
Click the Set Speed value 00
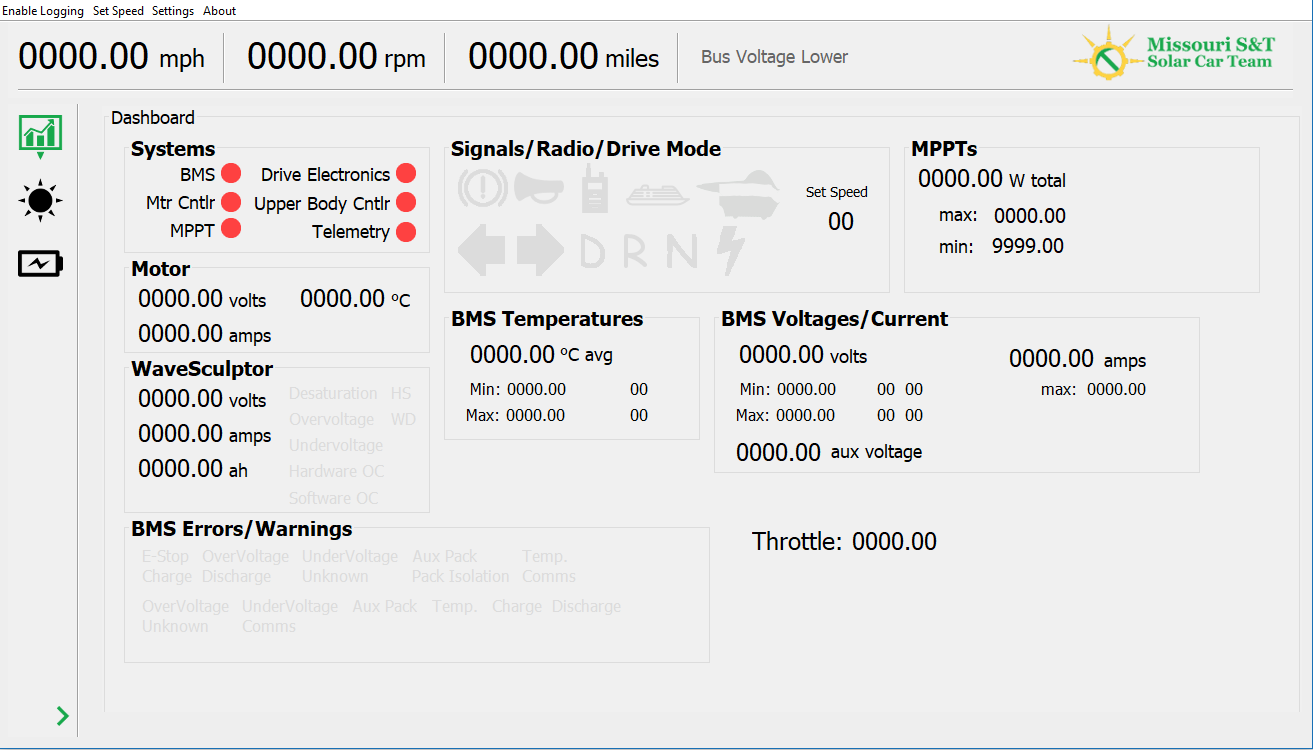841,222
